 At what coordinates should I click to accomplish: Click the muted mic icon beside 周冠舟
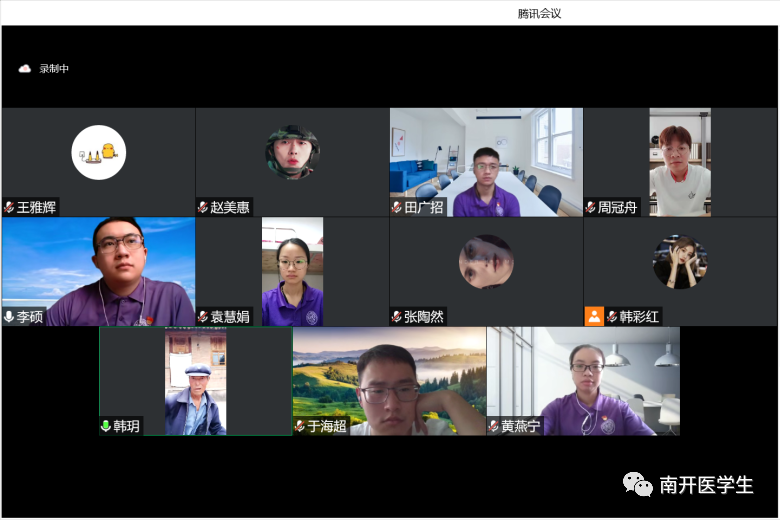coord(591,207)
